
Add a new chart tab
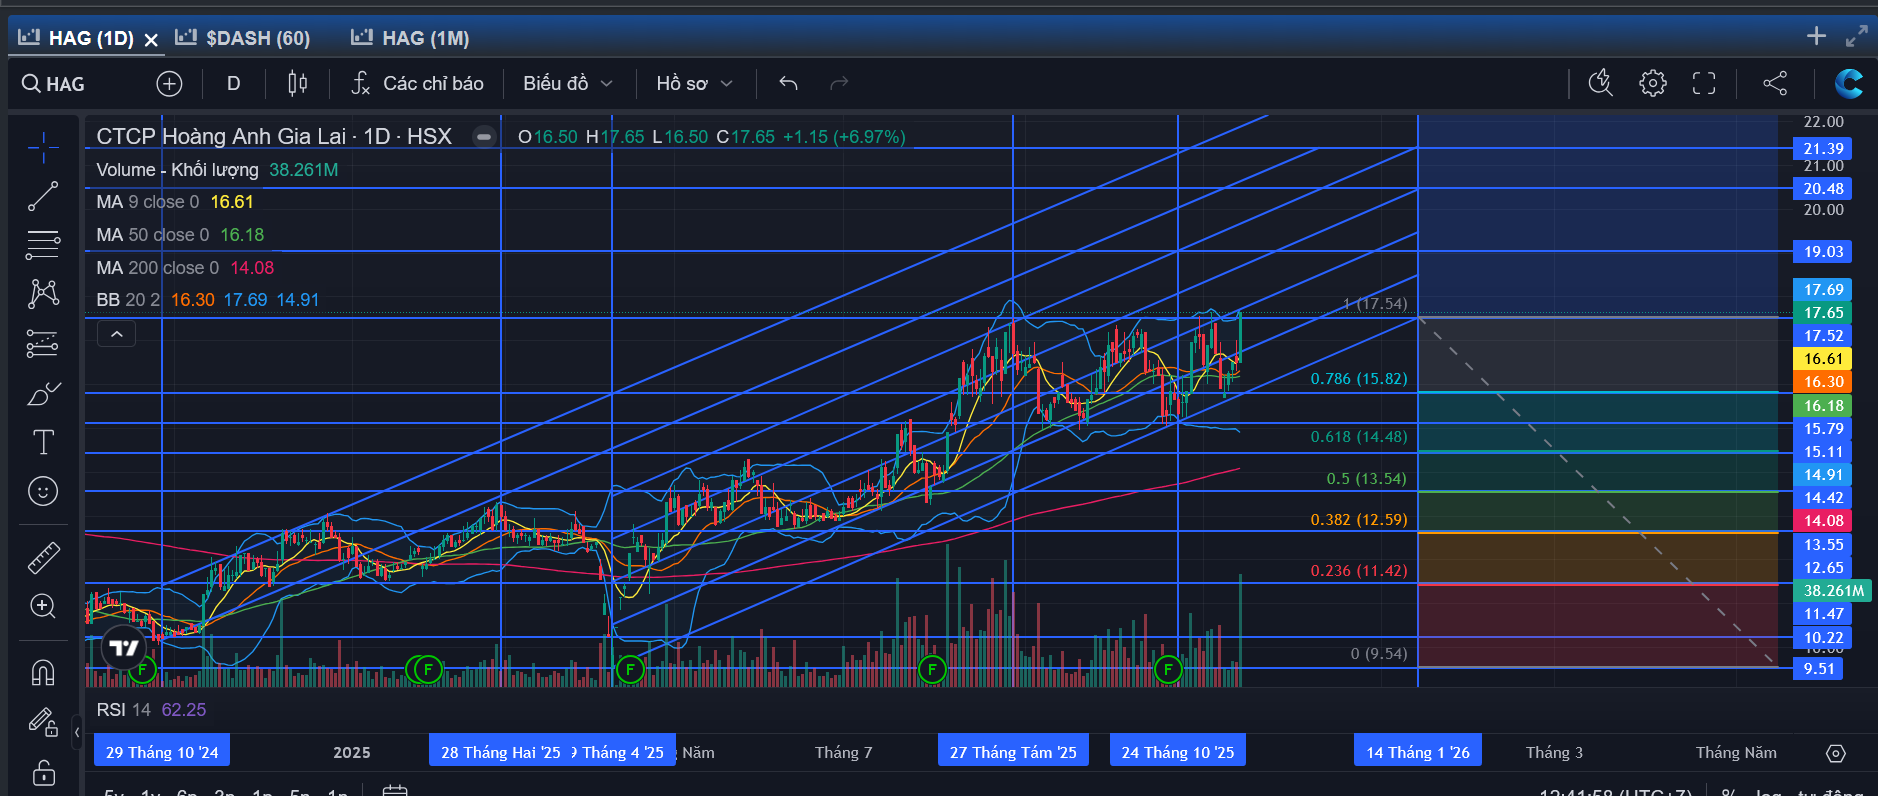pyautogui.click(x=1816, y=36)
